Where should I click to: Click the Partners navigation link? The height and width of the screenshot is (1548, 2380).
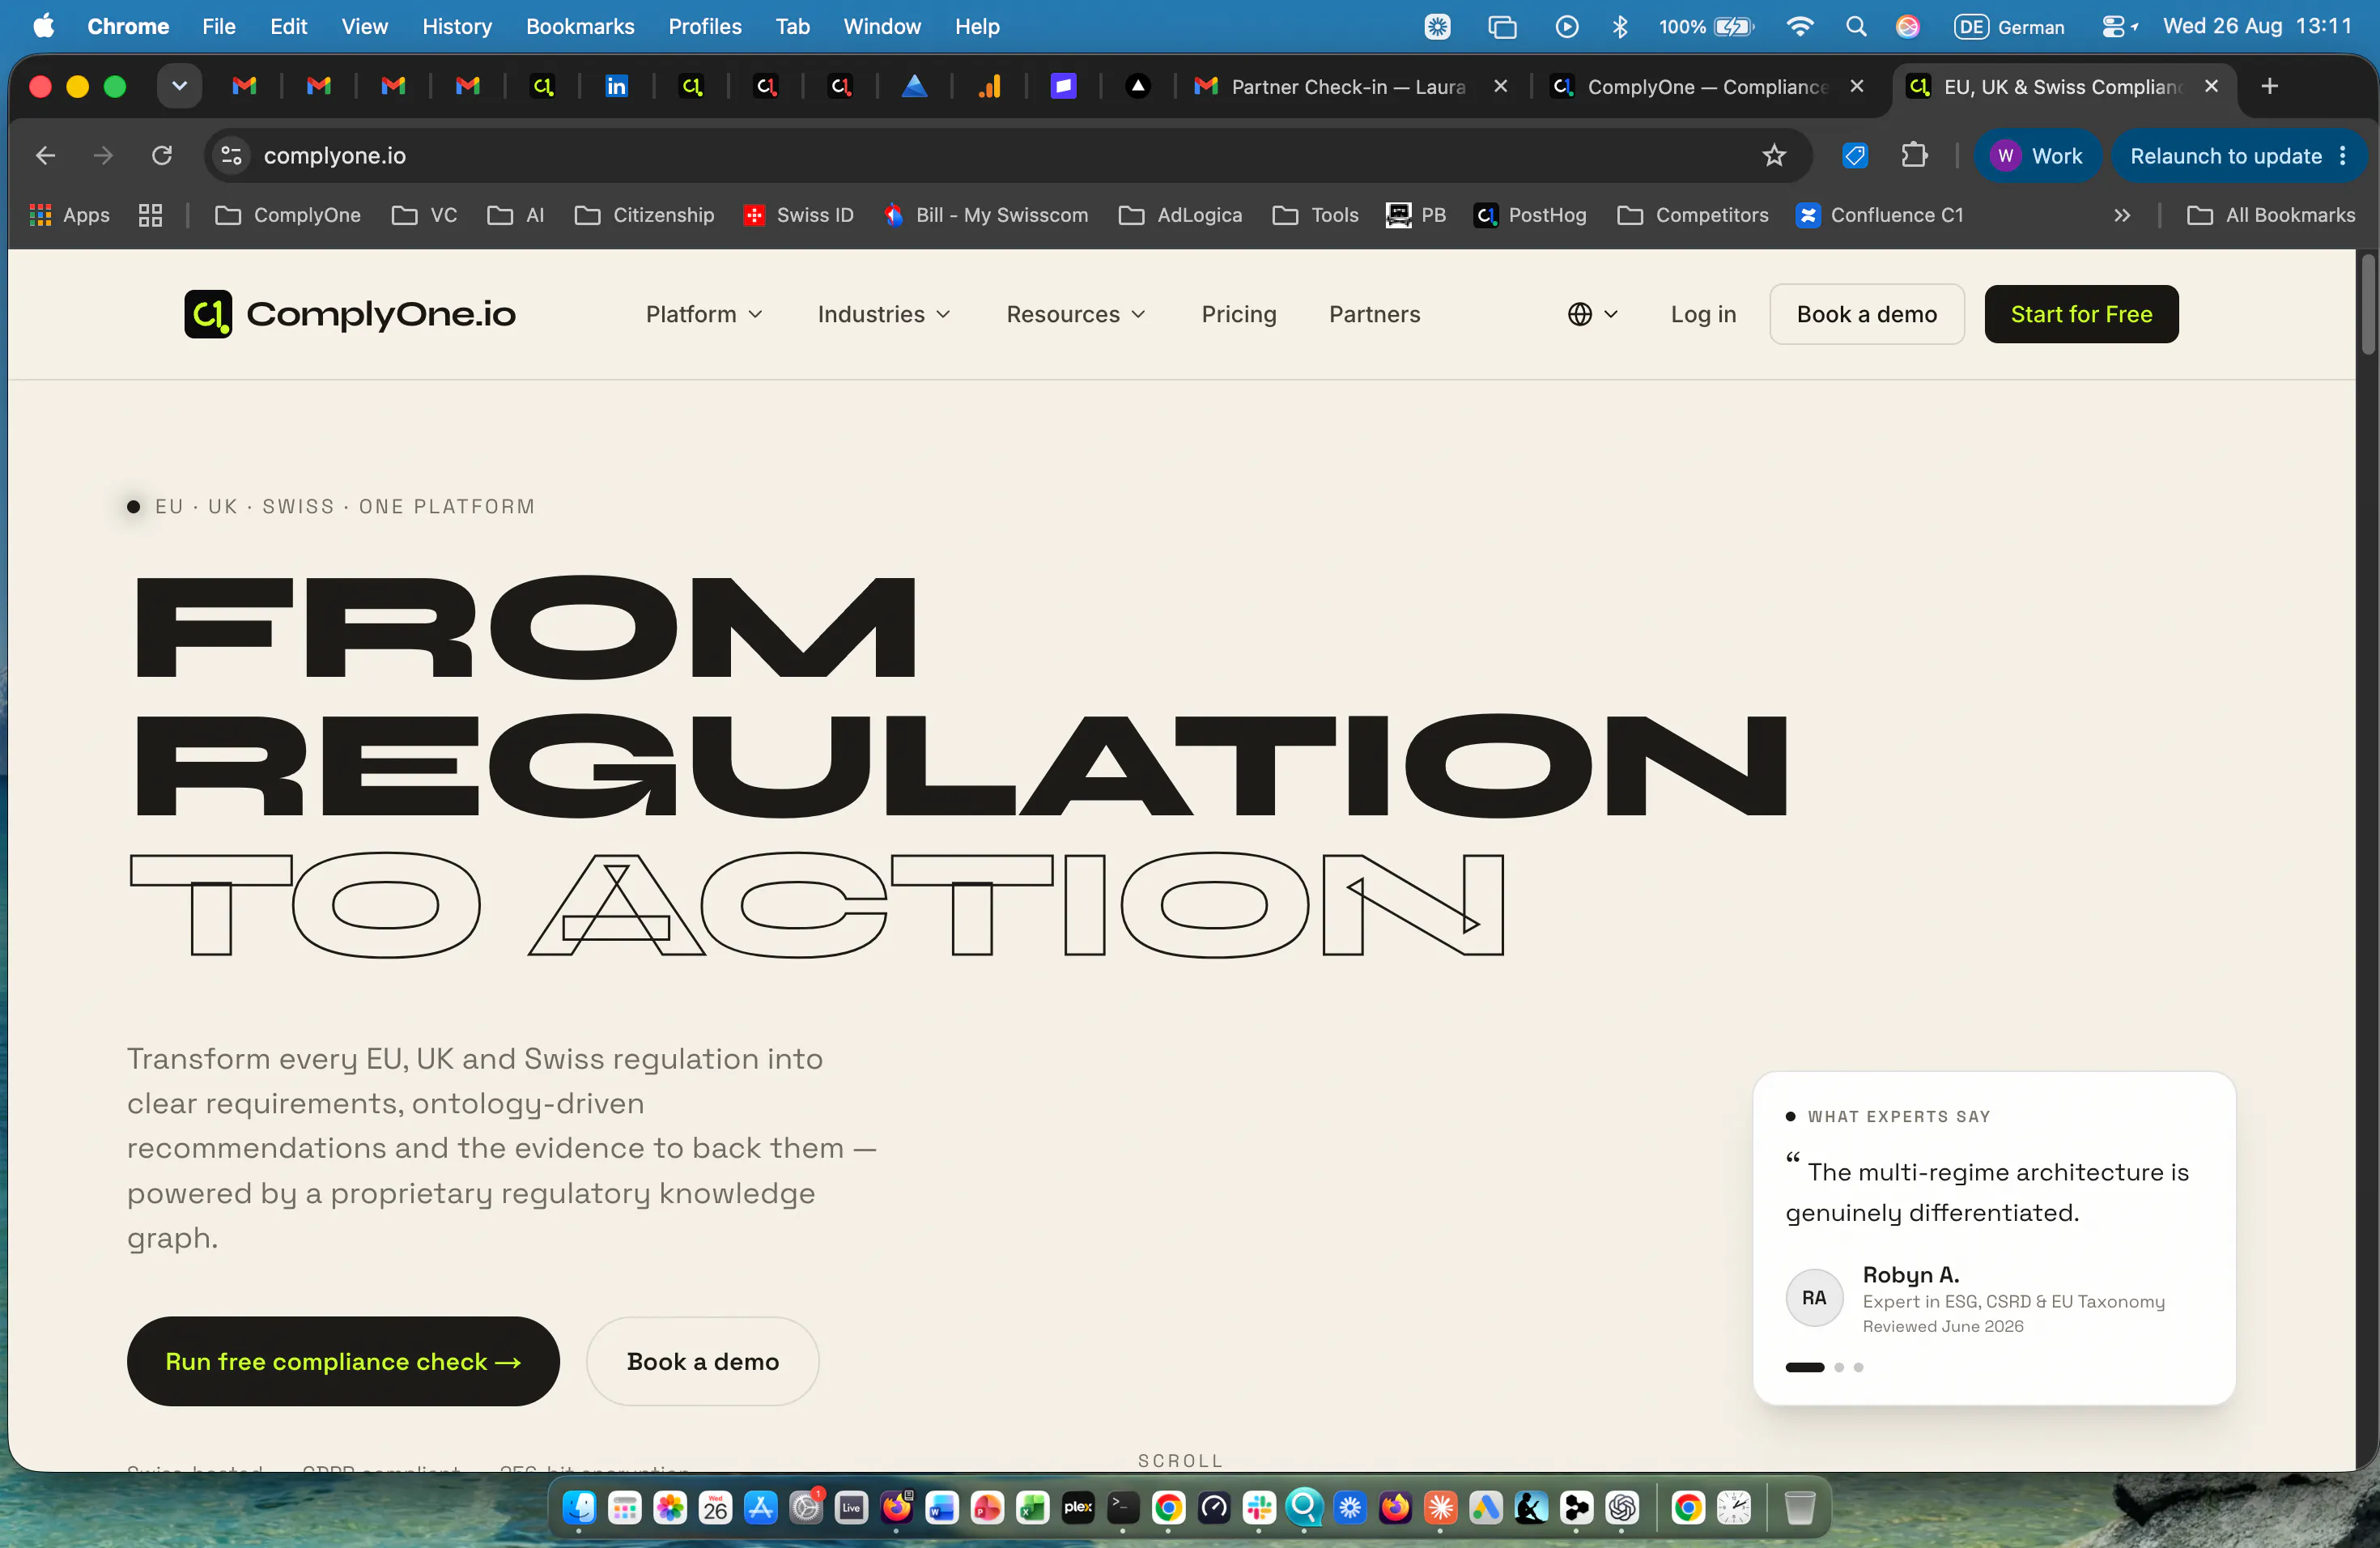point(1374,314)
